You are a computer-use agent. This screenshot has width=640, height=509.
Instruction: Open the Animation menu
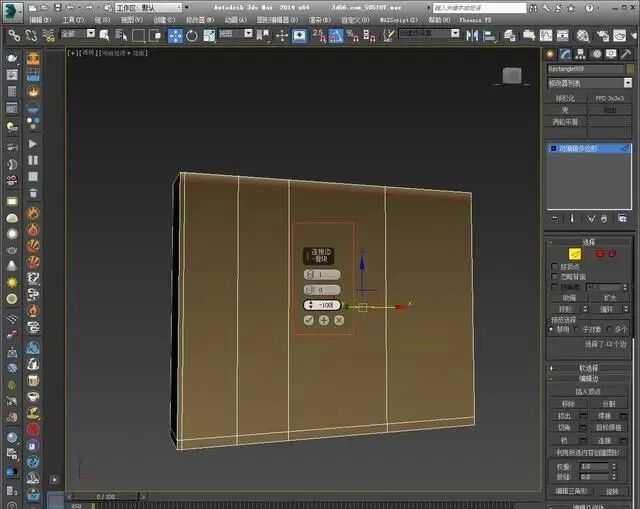click(x=236, y=20)
